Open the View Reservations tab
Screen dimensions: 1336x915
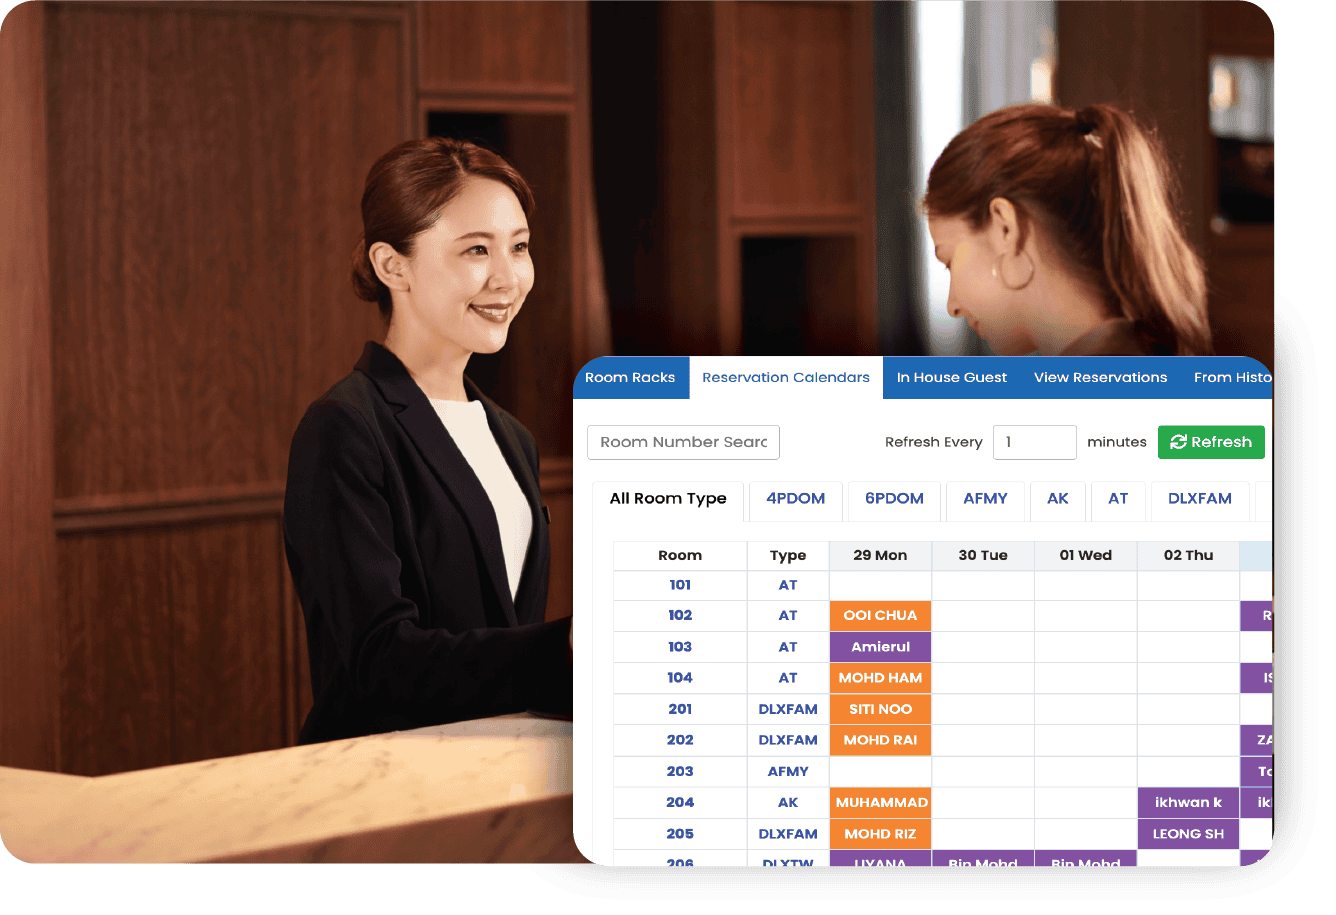(x=1100, y=378)
